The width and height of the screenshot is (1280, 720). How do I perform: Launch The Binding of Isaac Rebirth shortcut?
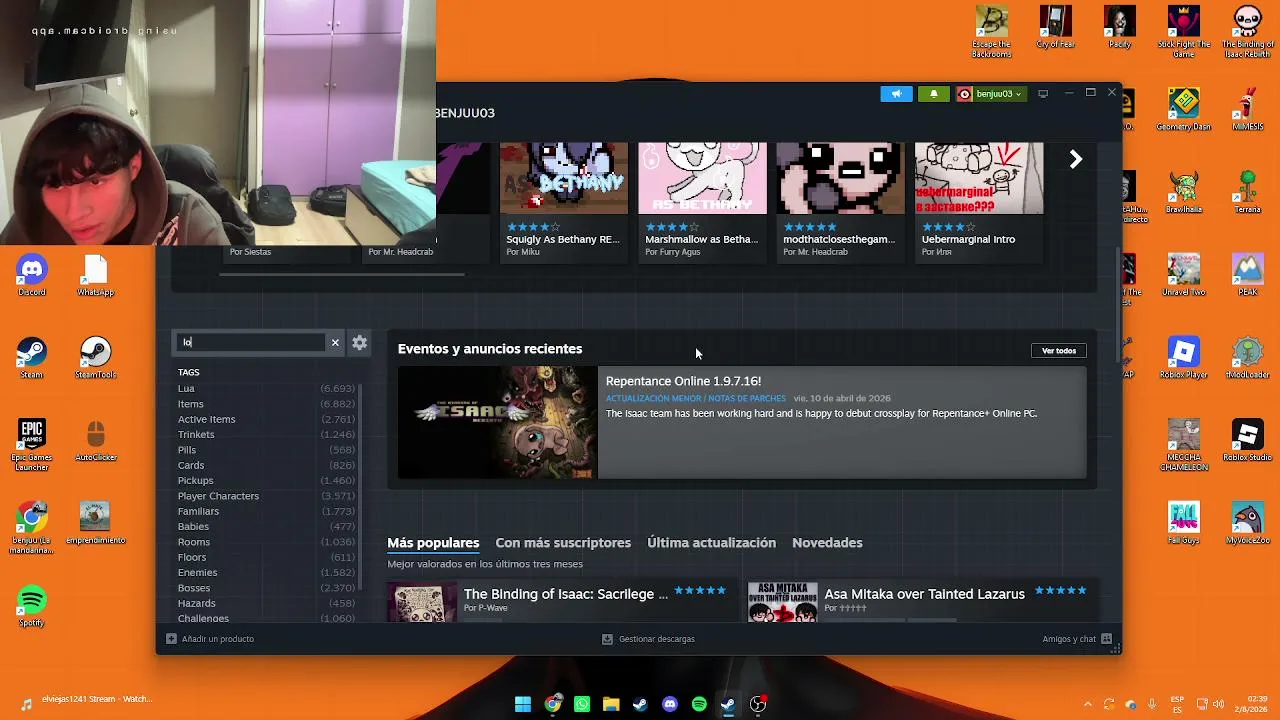coord(1248,31)
